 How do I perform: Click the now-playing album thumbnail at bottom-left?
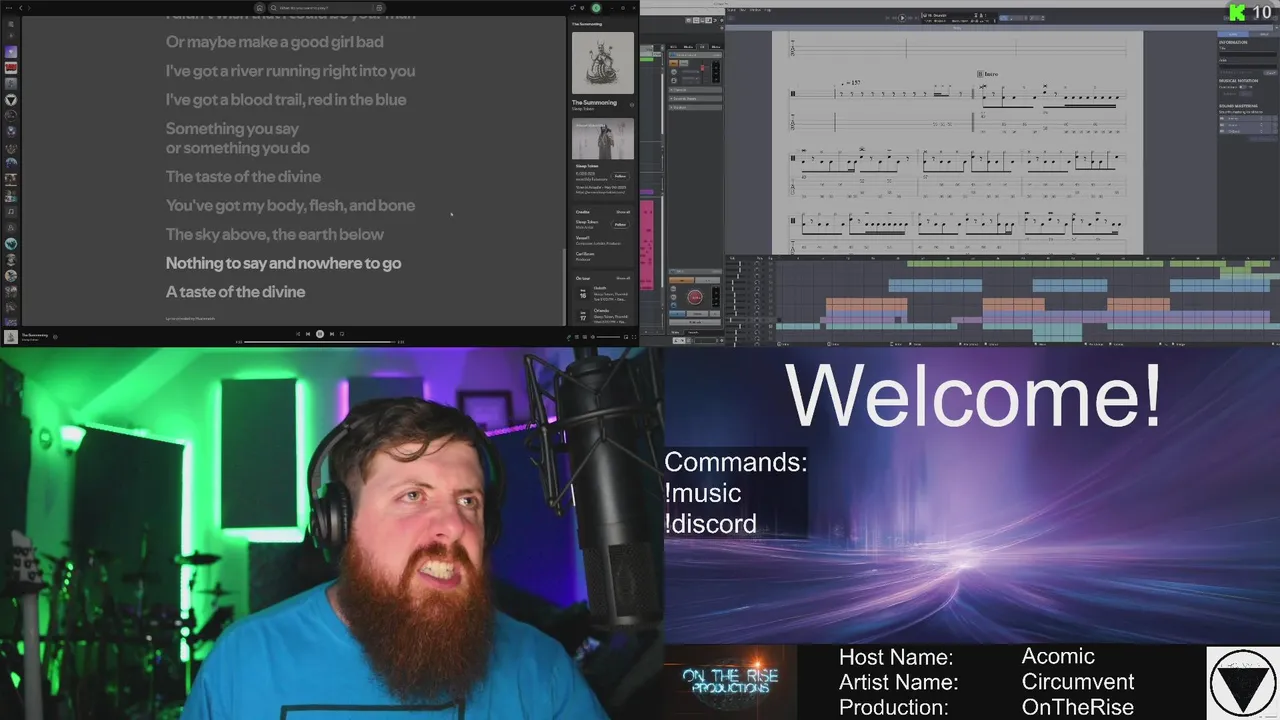point(11,337)
